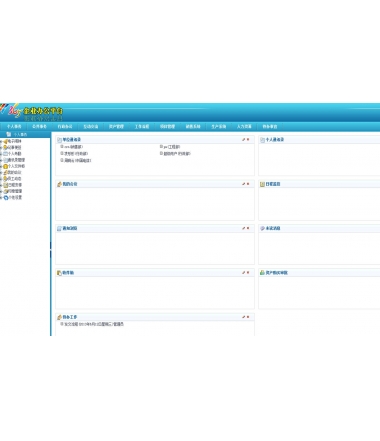Close the 单位通讯录 panel
The width and height of the screenshot is (380, 441).
pyautogui.click(x=248, y=139)
